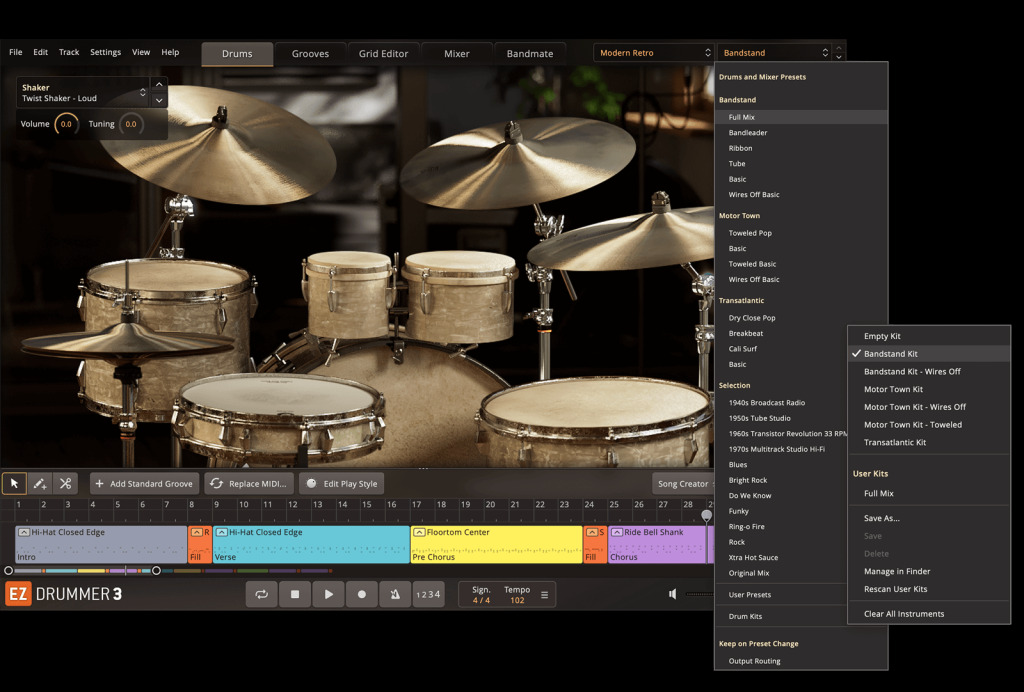The width and height of the screenshot is (1024, 692).
Task: Switch to the Grid Editor tab
Action: coord(383,54)
